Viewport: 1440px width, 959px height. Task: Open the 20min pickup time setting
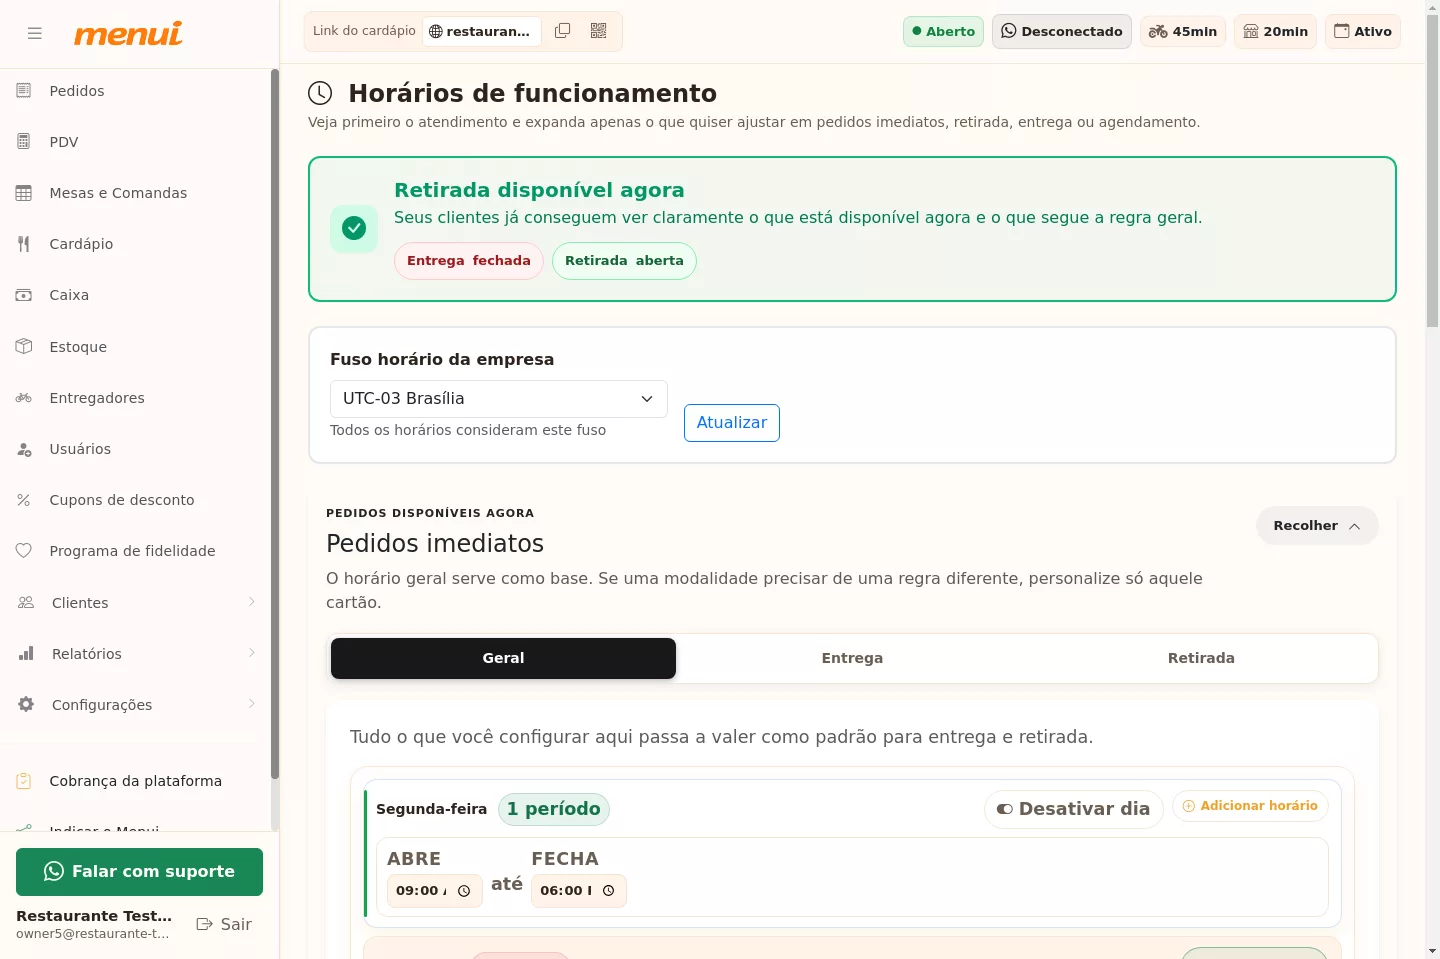click(x=1275, y=32)
